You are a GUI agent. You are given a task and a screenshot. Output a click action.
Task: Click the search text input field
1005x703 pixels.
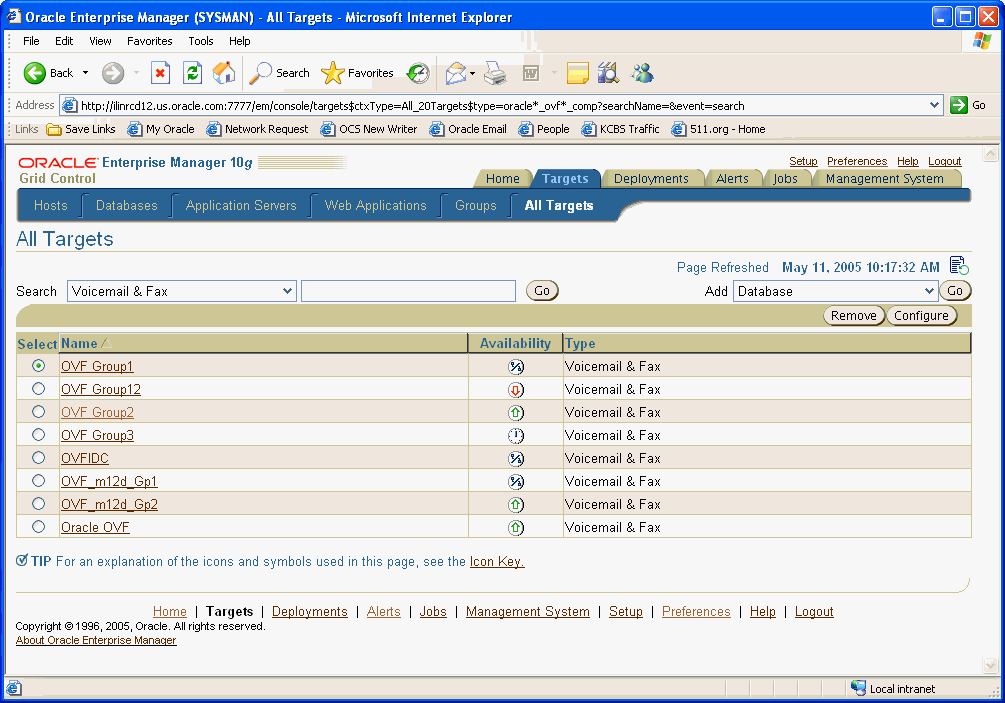coord(408,291)
